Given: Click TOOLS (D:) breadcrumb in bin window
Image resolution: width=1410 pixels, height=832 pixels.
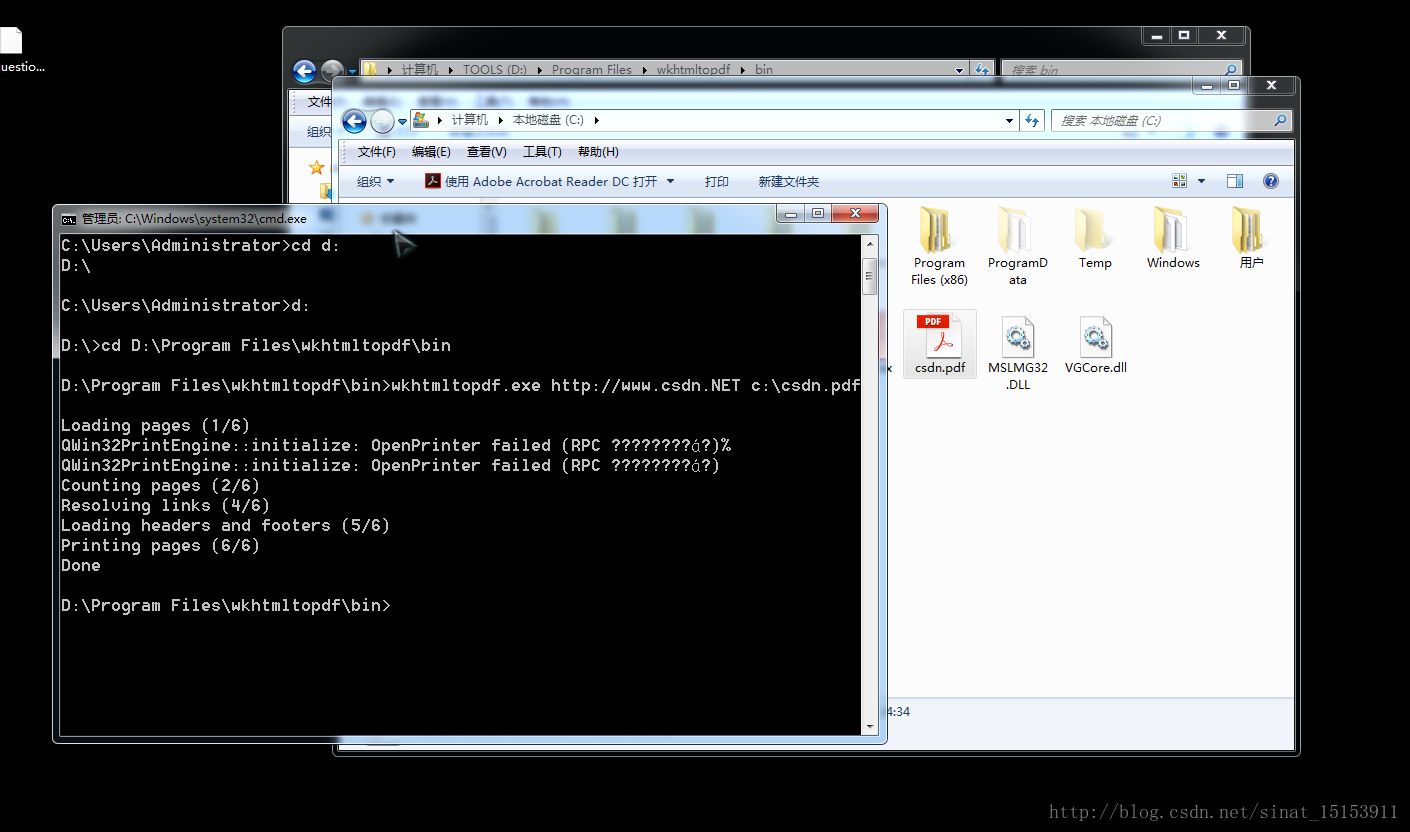Looking at the screenshot, I should tap(494, 70).
